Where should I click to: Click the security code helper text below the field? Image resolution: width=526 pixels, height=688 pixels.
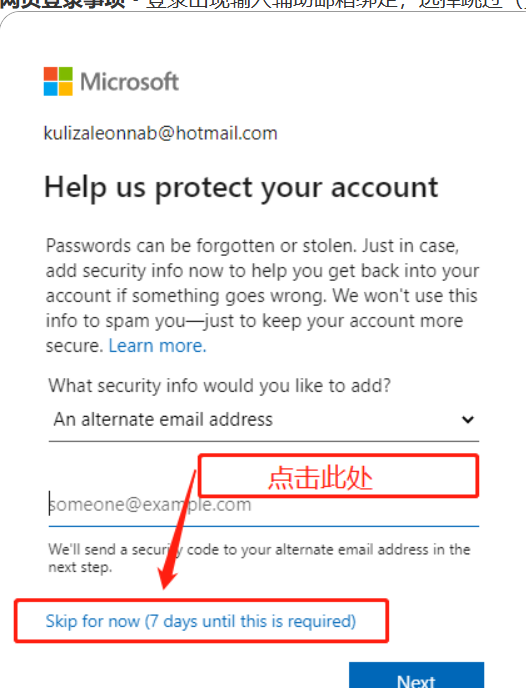click(259, 558)
